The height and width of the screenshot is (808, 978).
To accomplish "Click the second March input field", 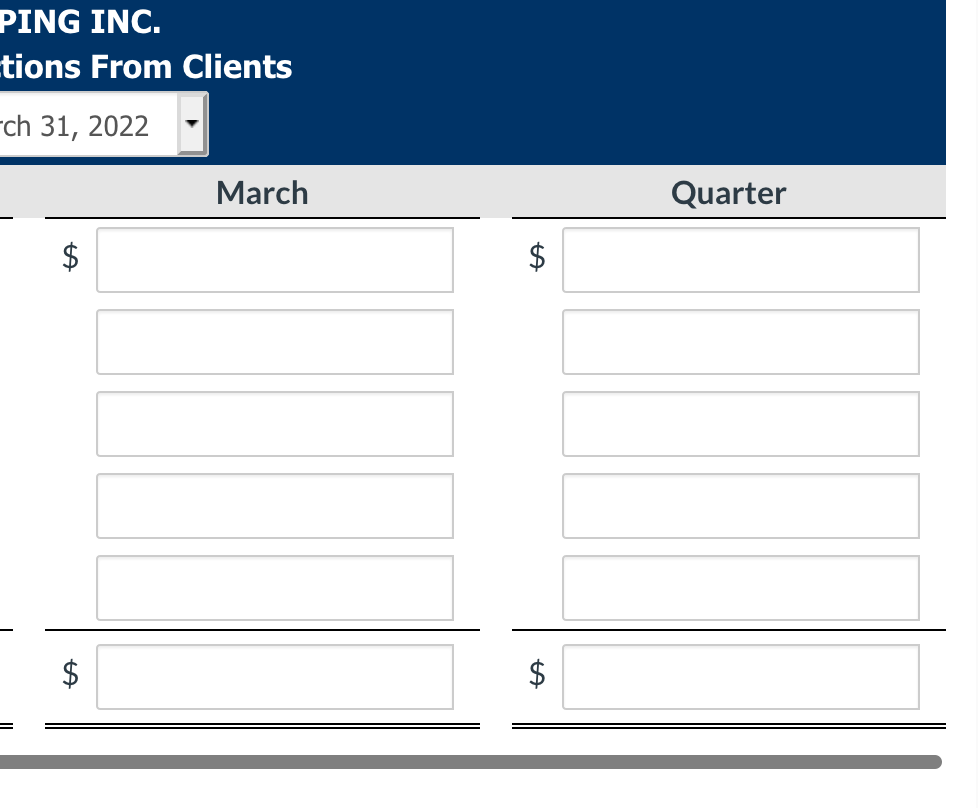I will point(274,342).
